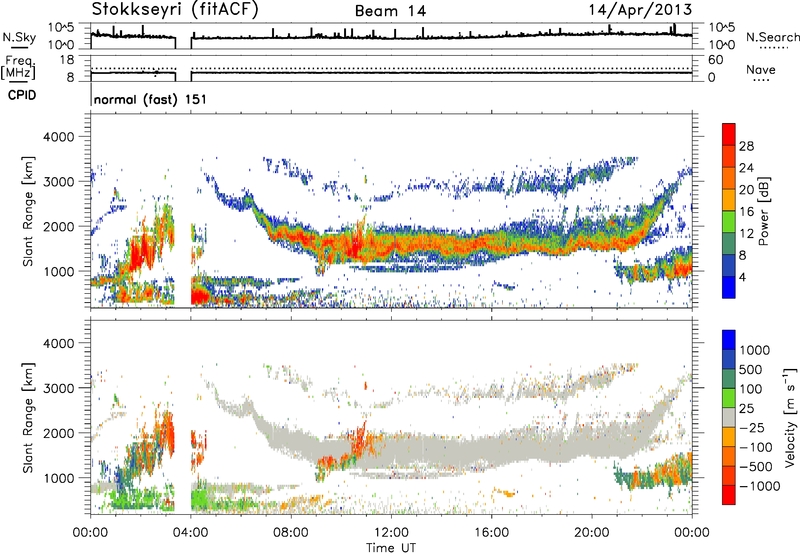Click the gray band of the velocity colorbar
800x554 pixels.
[729, 417]
